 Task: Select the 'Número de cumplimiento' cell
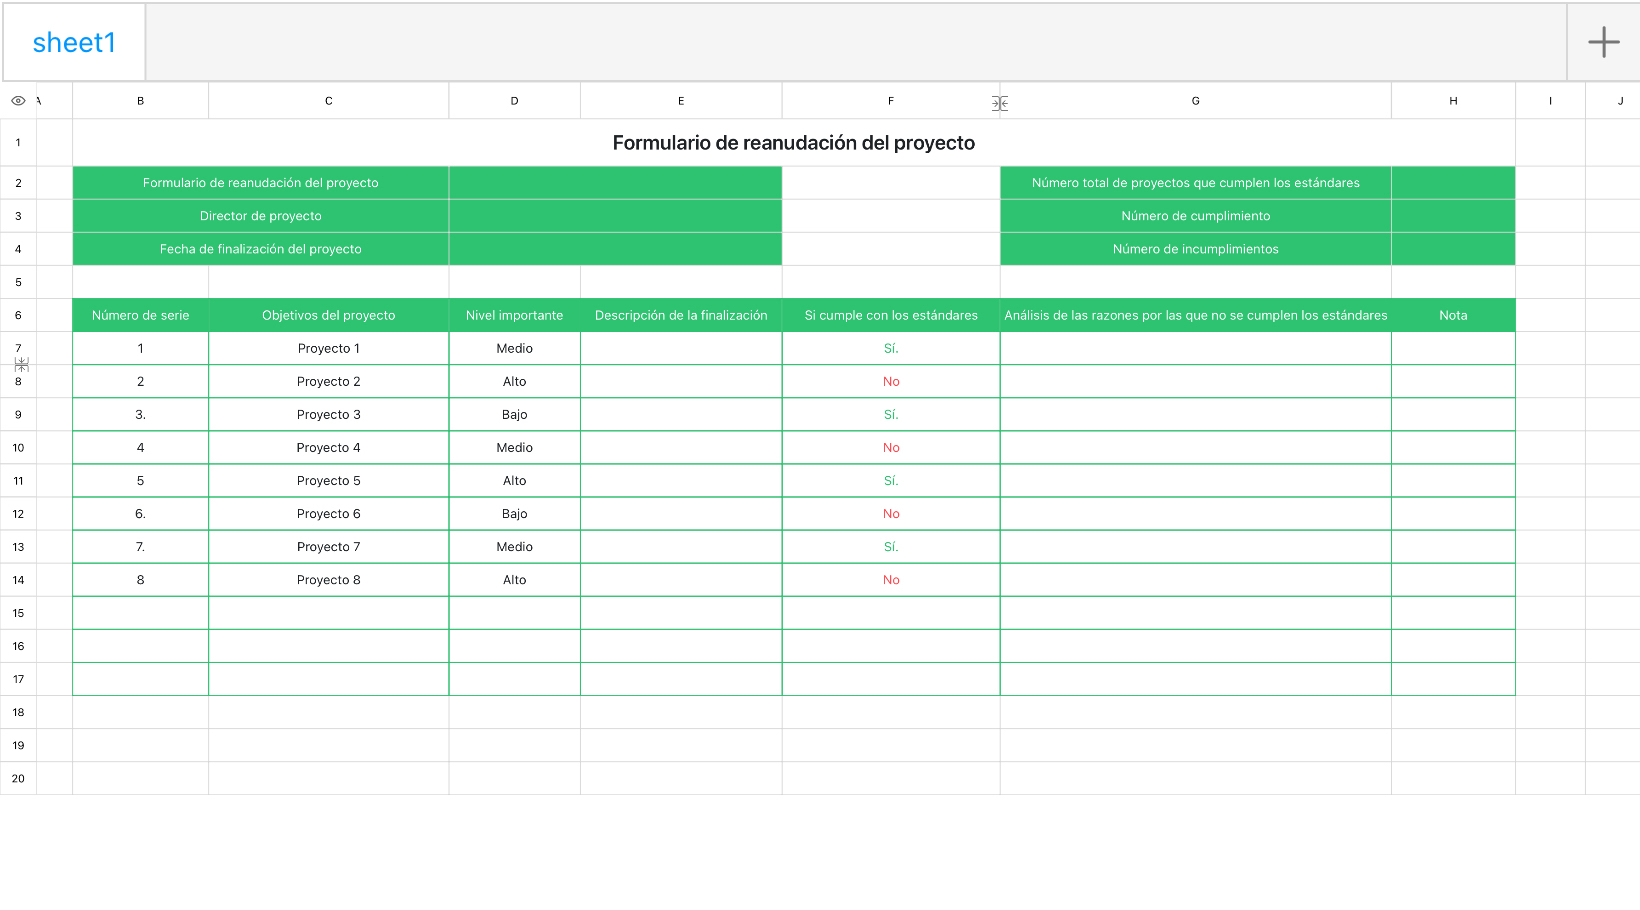[x=1196, y=216]
